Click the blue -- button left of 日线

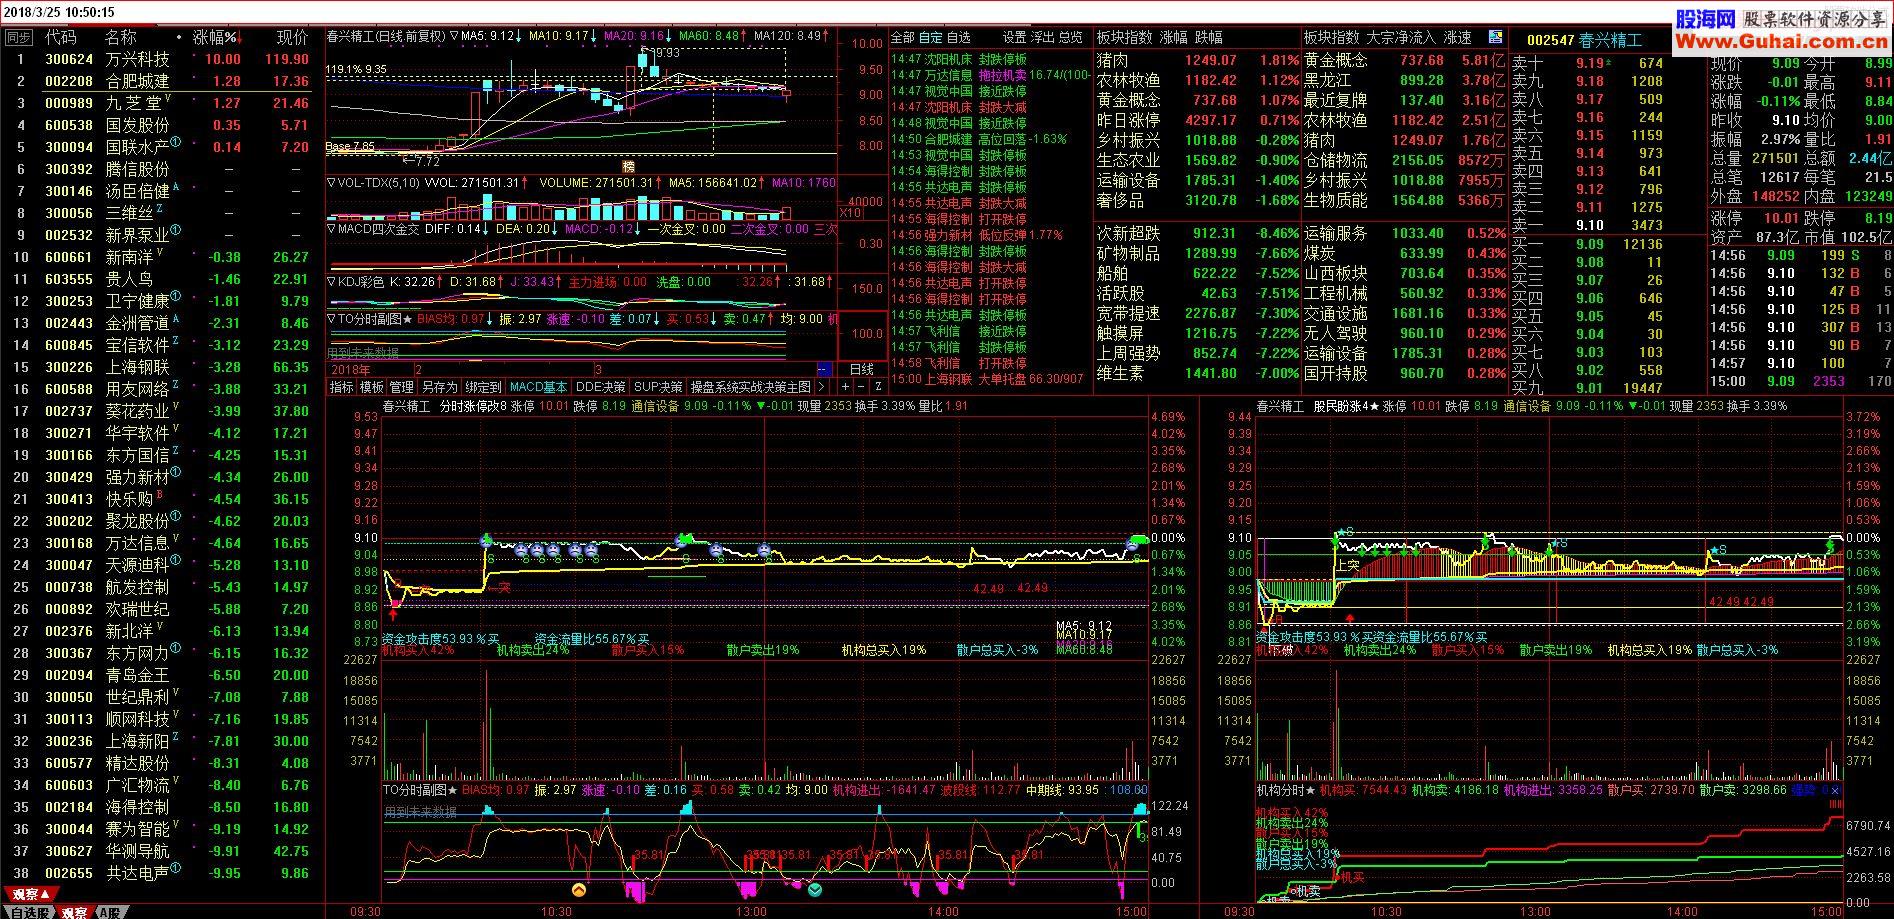click(x=824, y=369)
